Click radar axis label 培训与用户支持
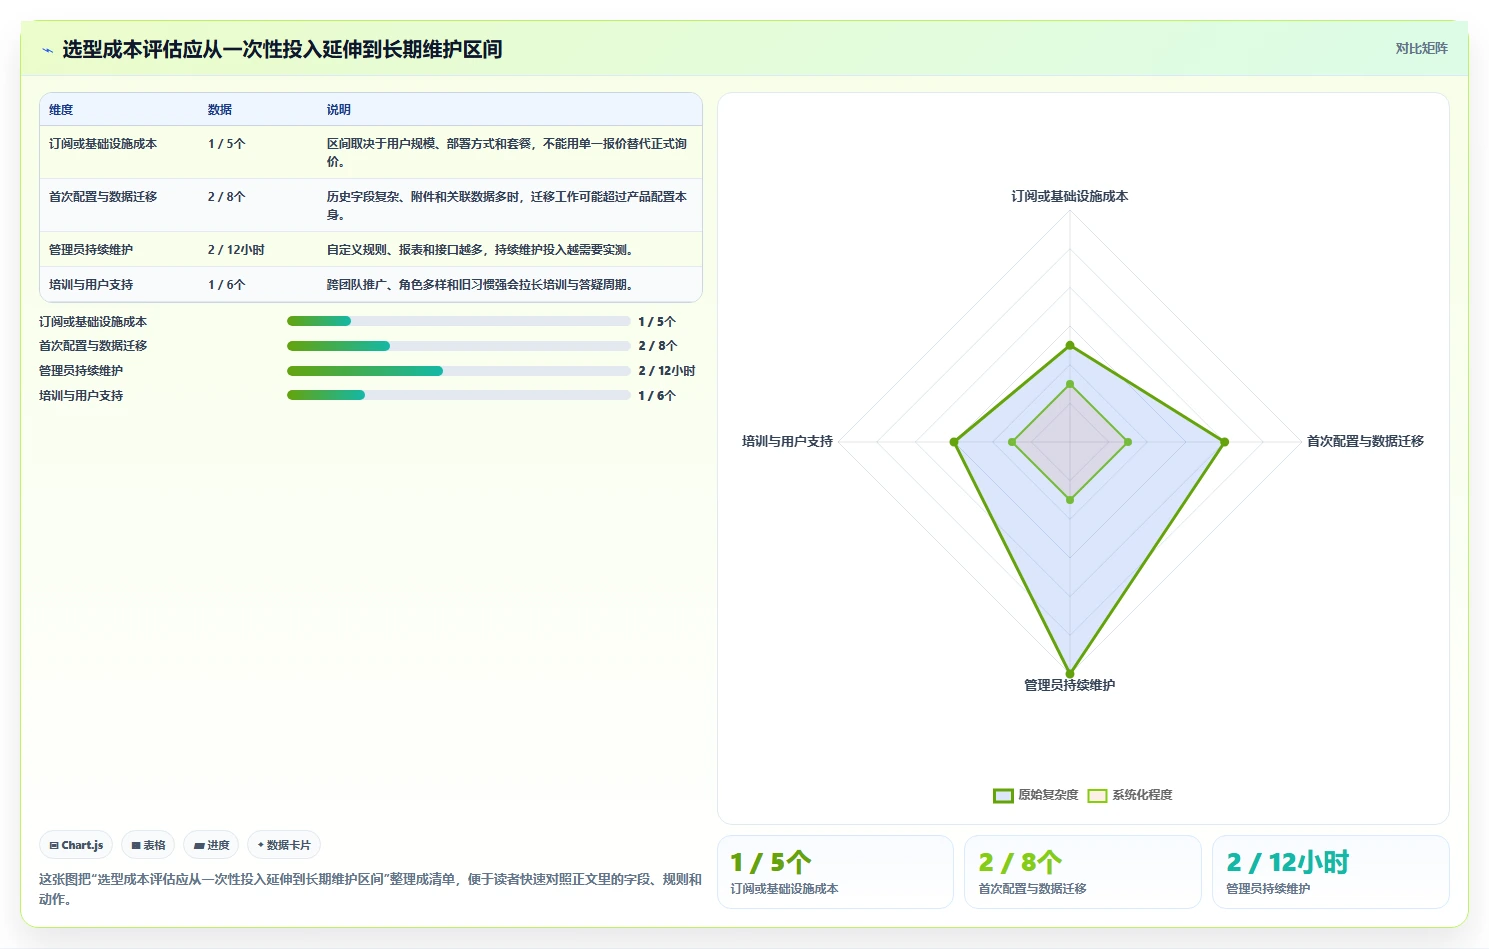 point(787,441)
